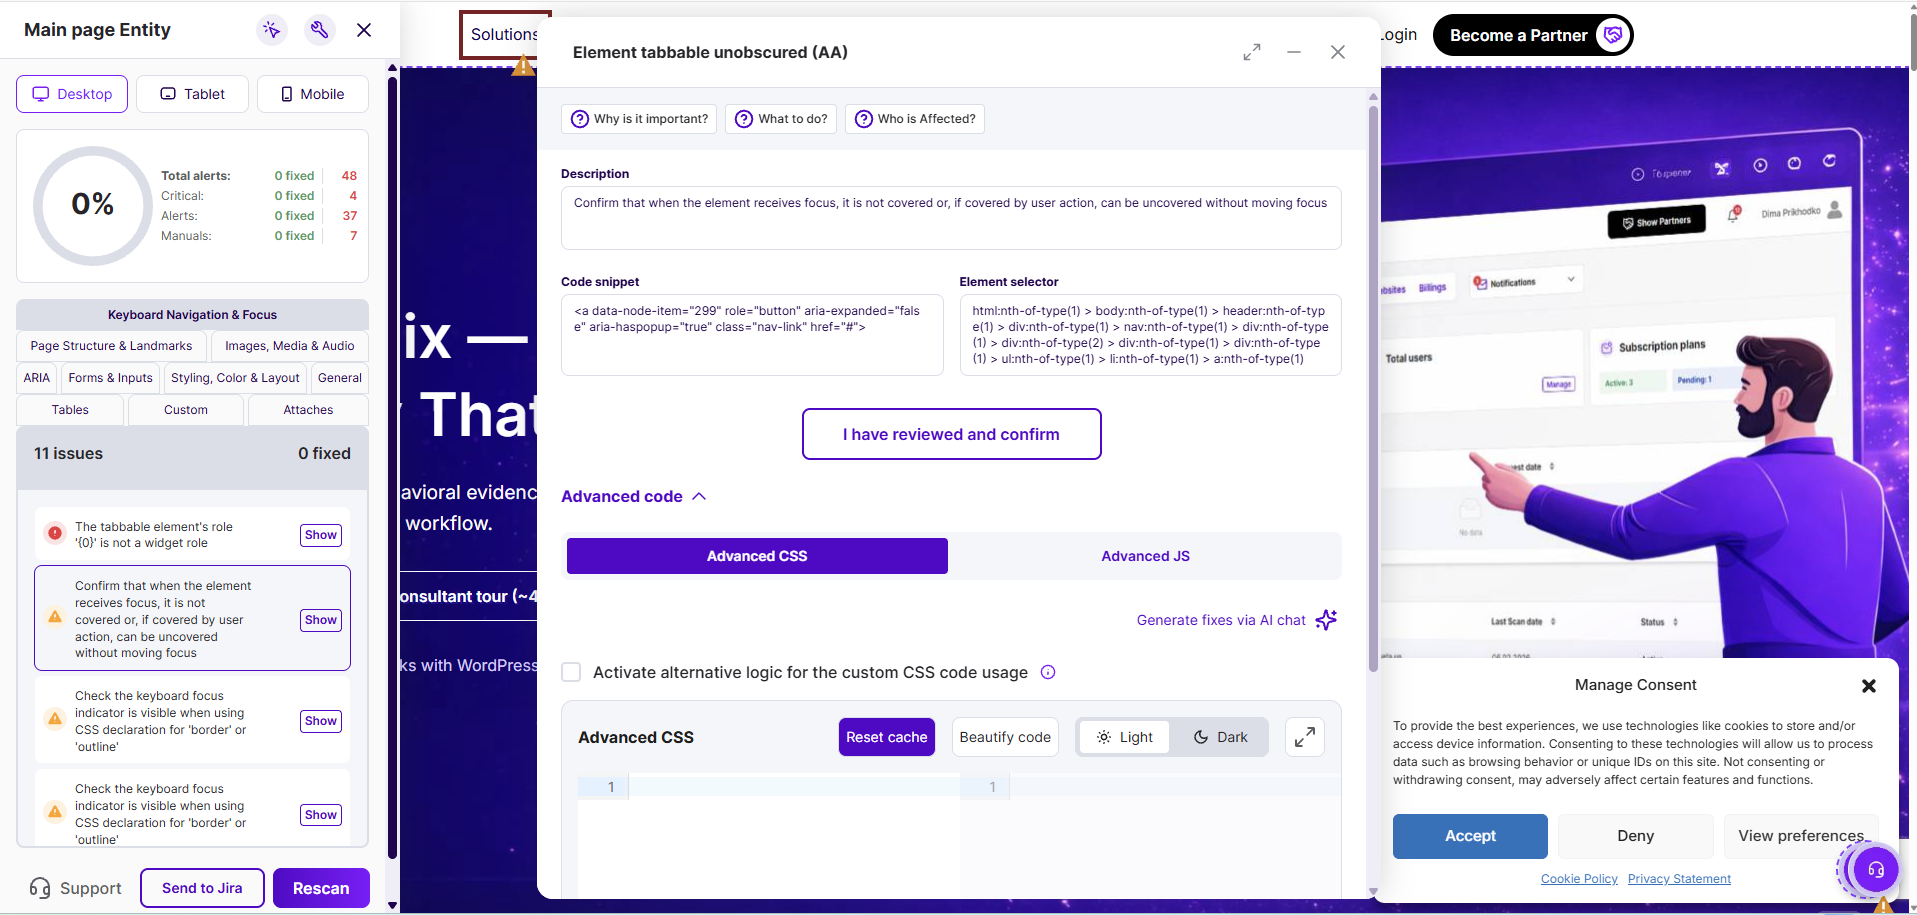This screenshot has height=915, width=1917.
Task: Open the Custom category
Action: 186,410
